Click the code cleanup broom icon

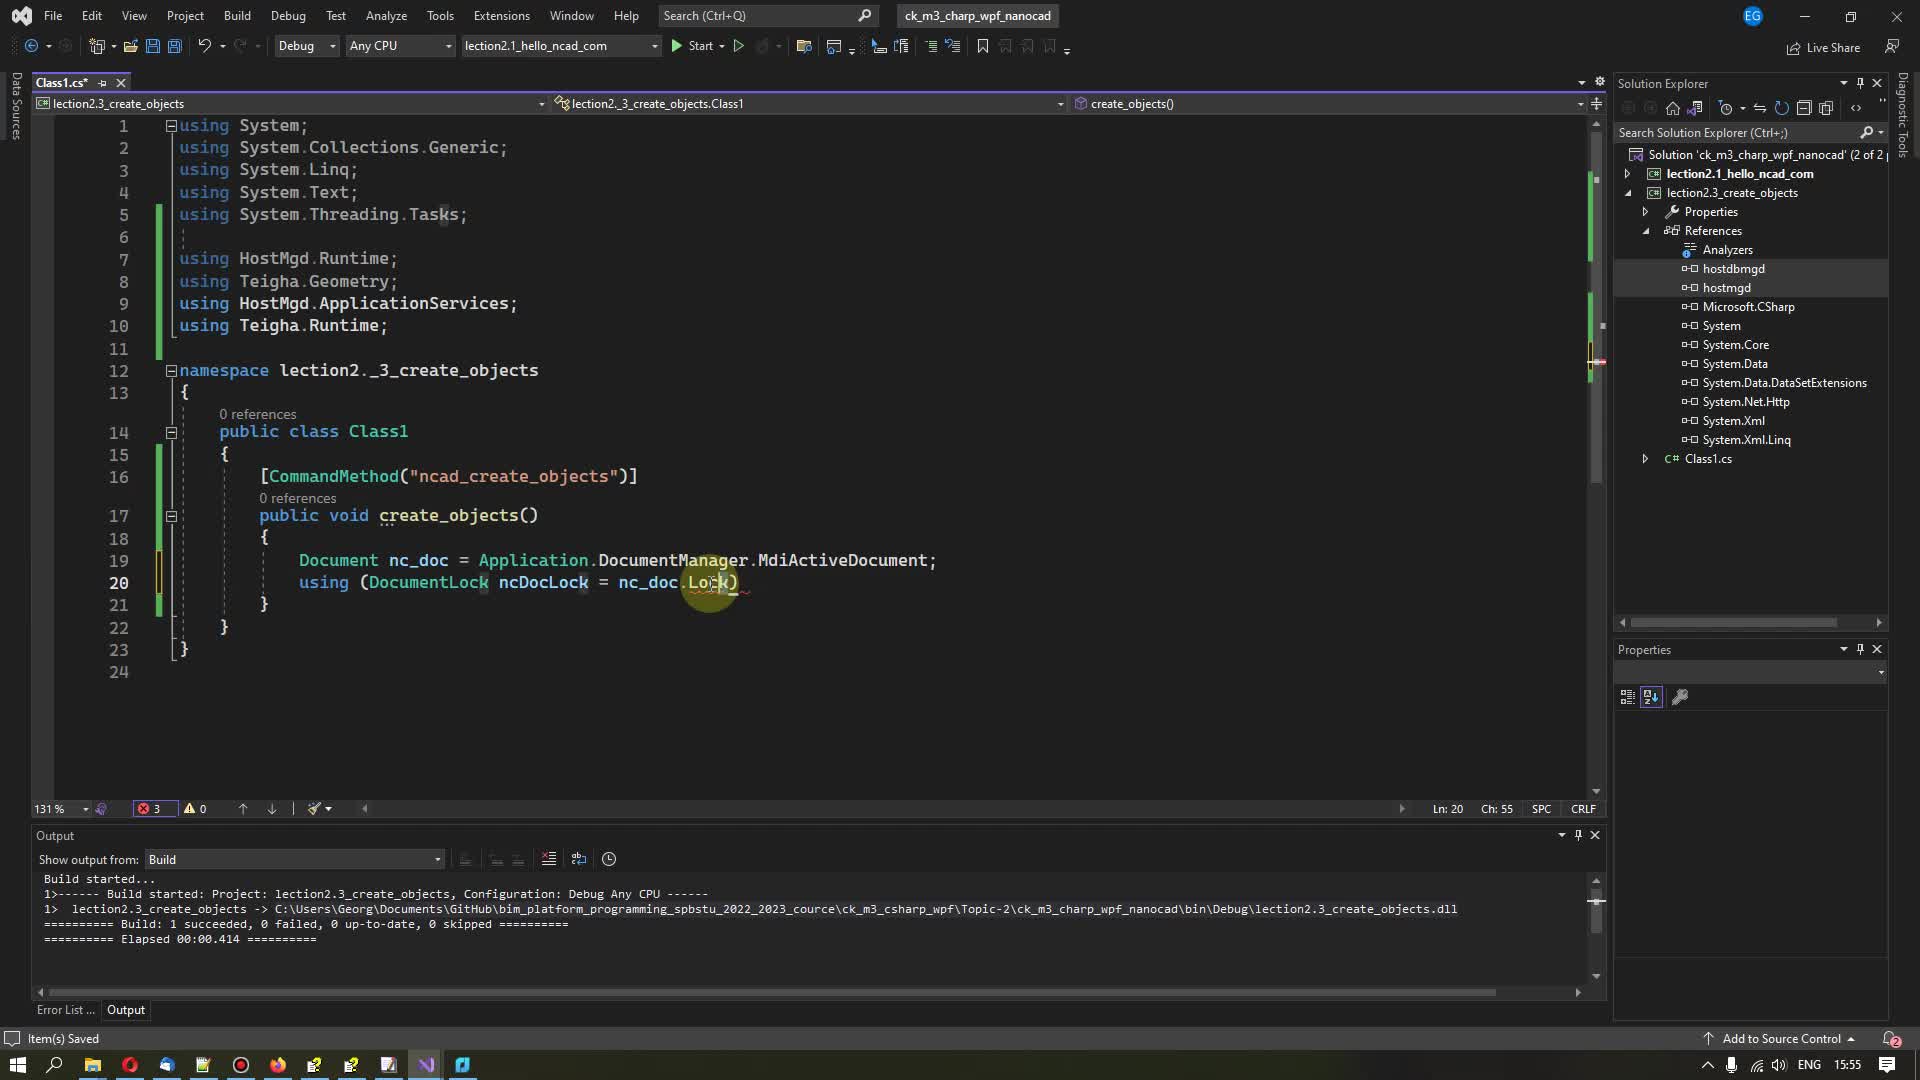[314, 809]
